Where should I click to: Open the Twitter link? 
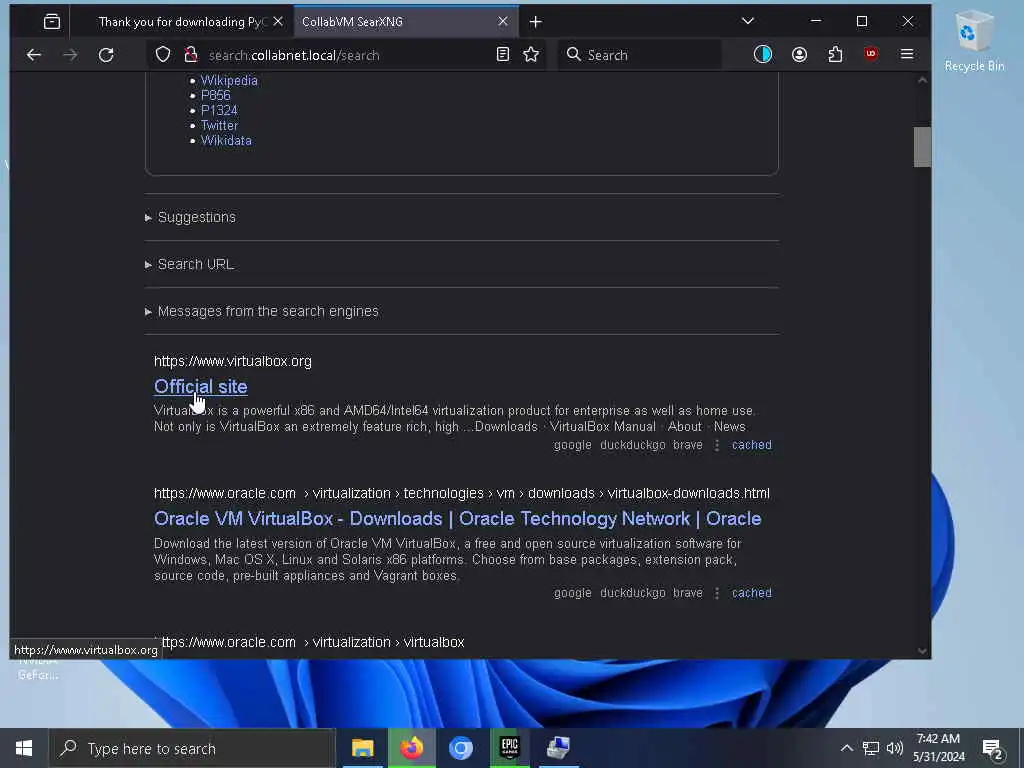click(219, 125)
